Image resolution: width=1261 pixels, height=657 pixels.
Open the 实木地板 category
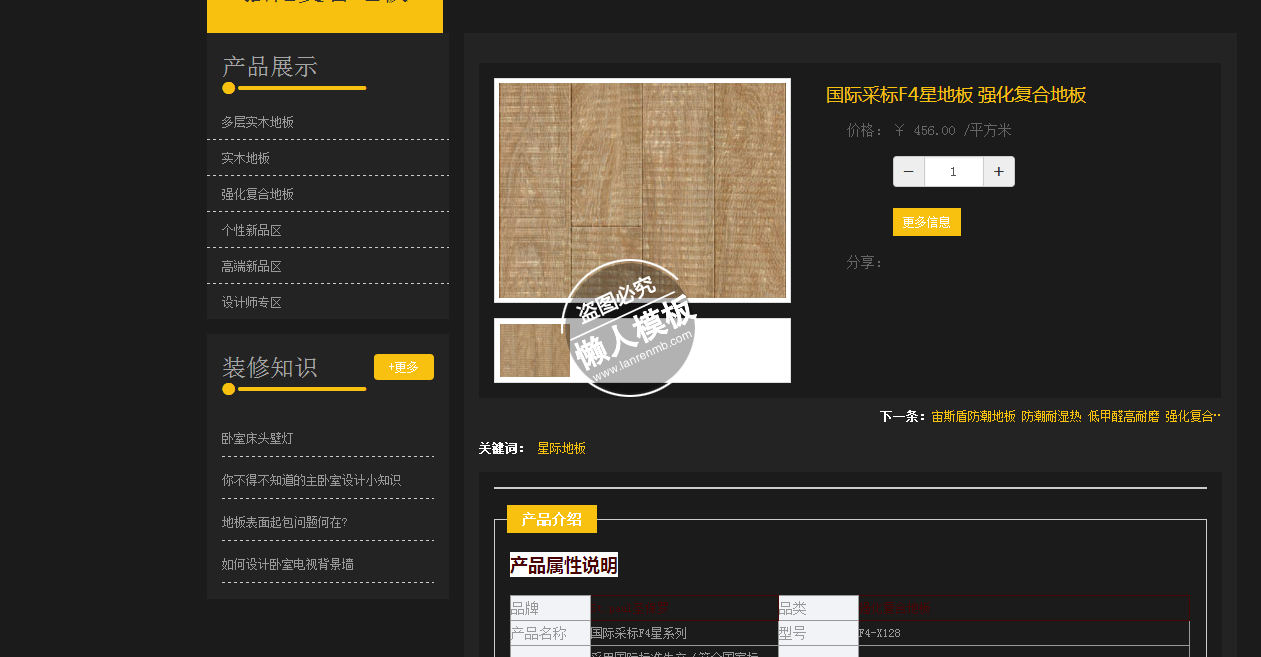point(245,158)
